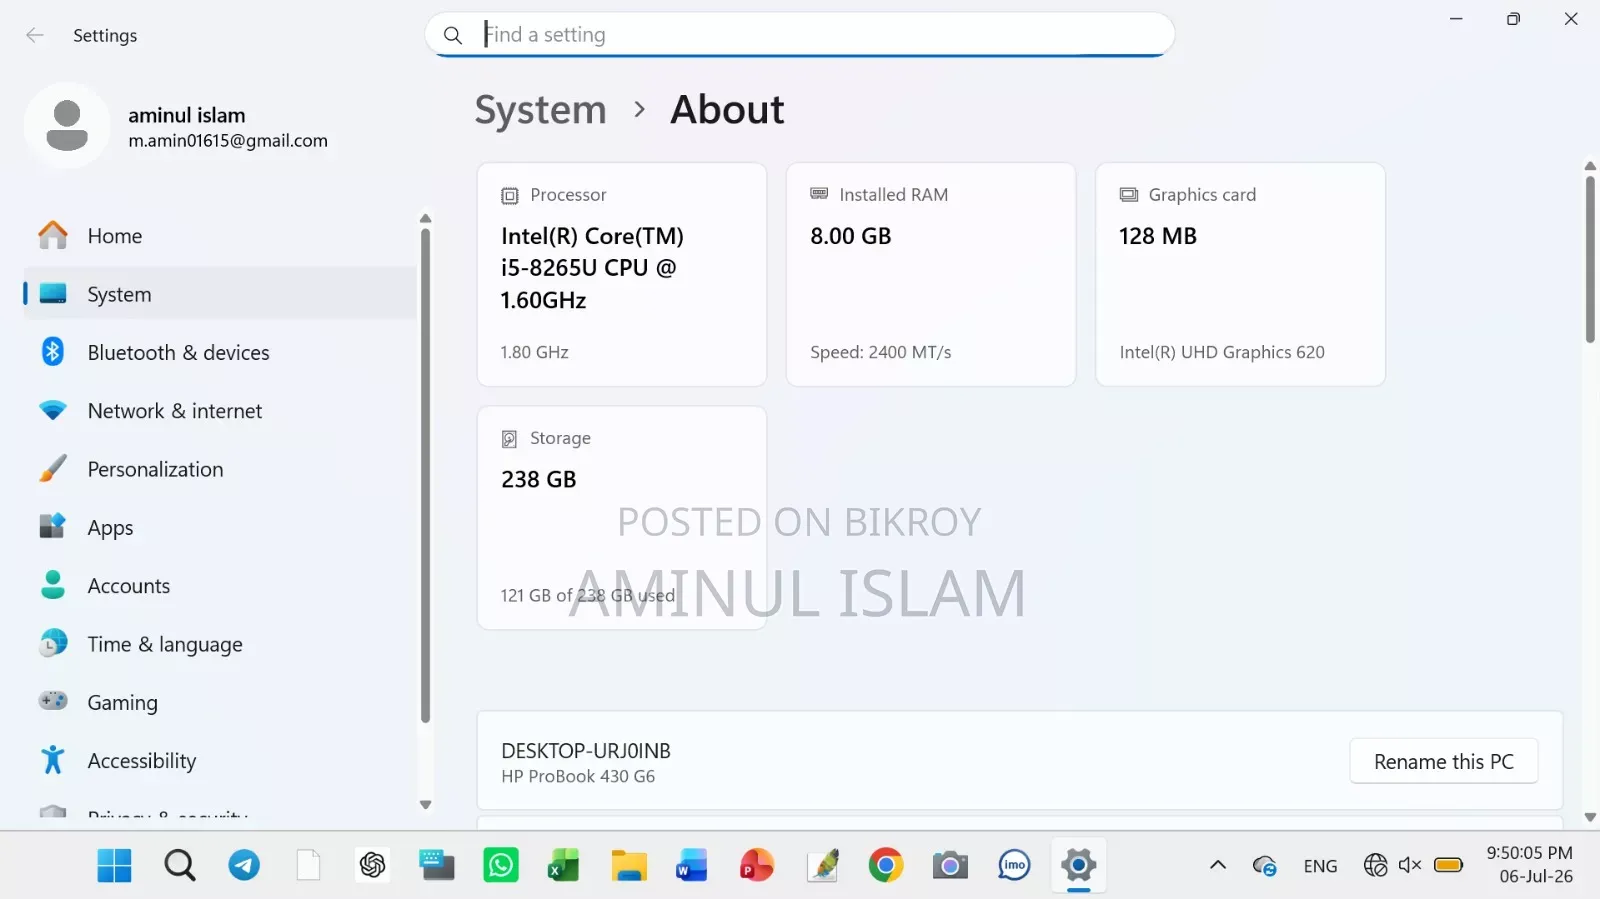This screenshot has width=1600, height=899.
Task: Select the '128 MB' graphics memory value
Action: coord(1158,236)
